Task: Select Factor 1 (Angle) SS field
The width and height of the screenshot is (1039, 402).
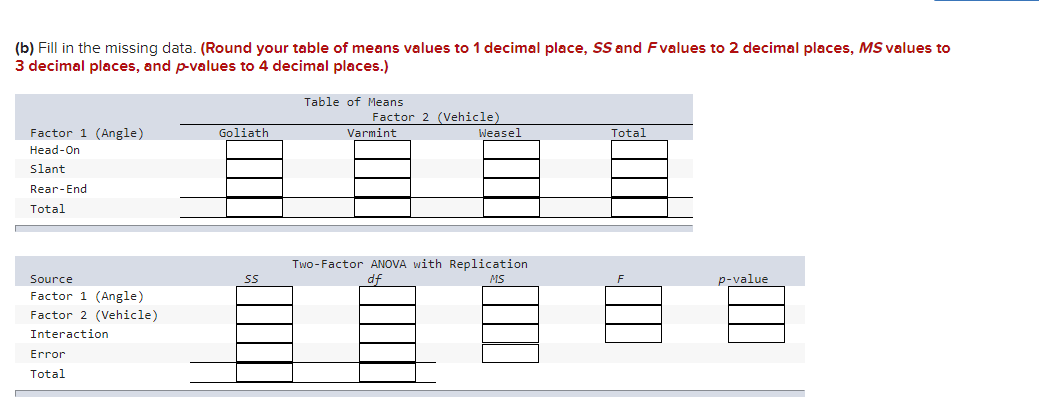Action: pyautogui.click(x=264, y=295)
